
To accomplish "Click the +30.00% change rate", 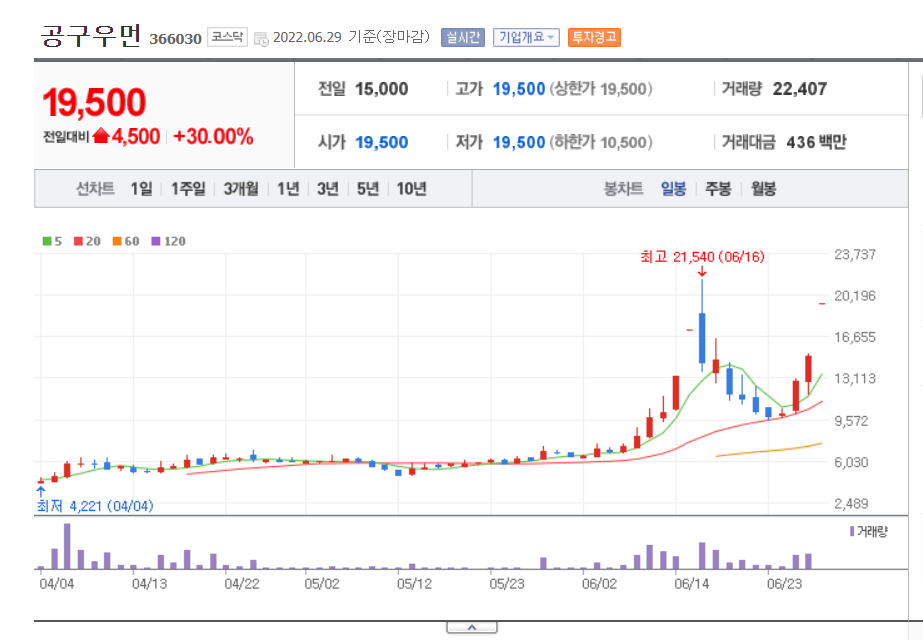I will (x=213, y=137).
